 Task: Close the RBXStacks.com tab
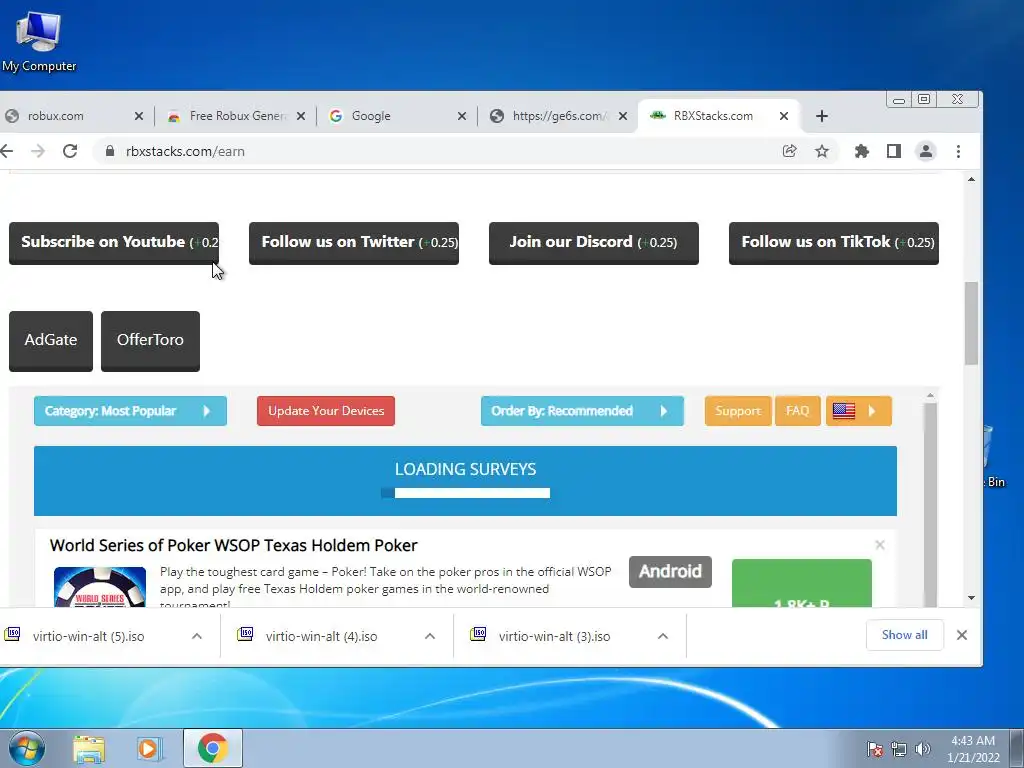click(x=784, y=116)
